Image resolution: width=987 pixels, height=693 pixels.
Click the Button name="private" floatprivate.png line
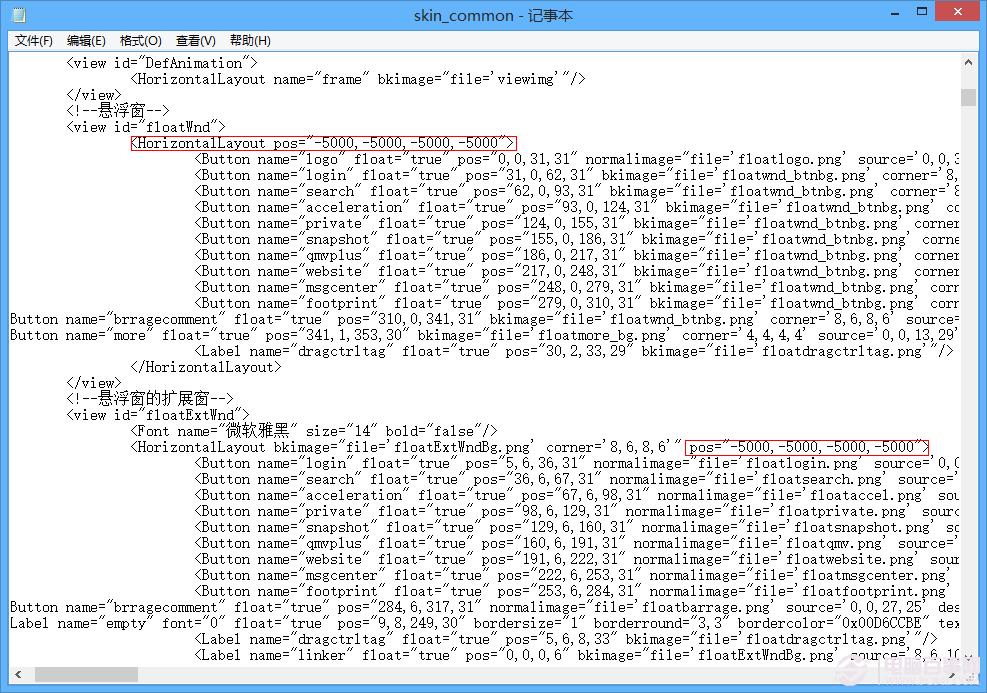tap(577, 512)
